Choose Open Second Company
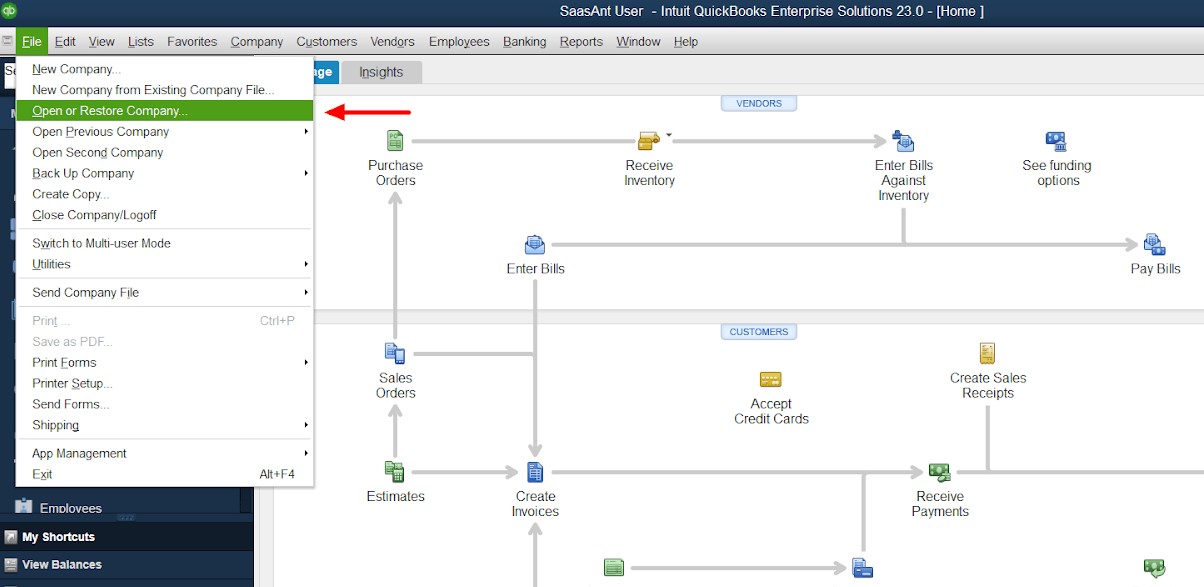 pos(165,153)
